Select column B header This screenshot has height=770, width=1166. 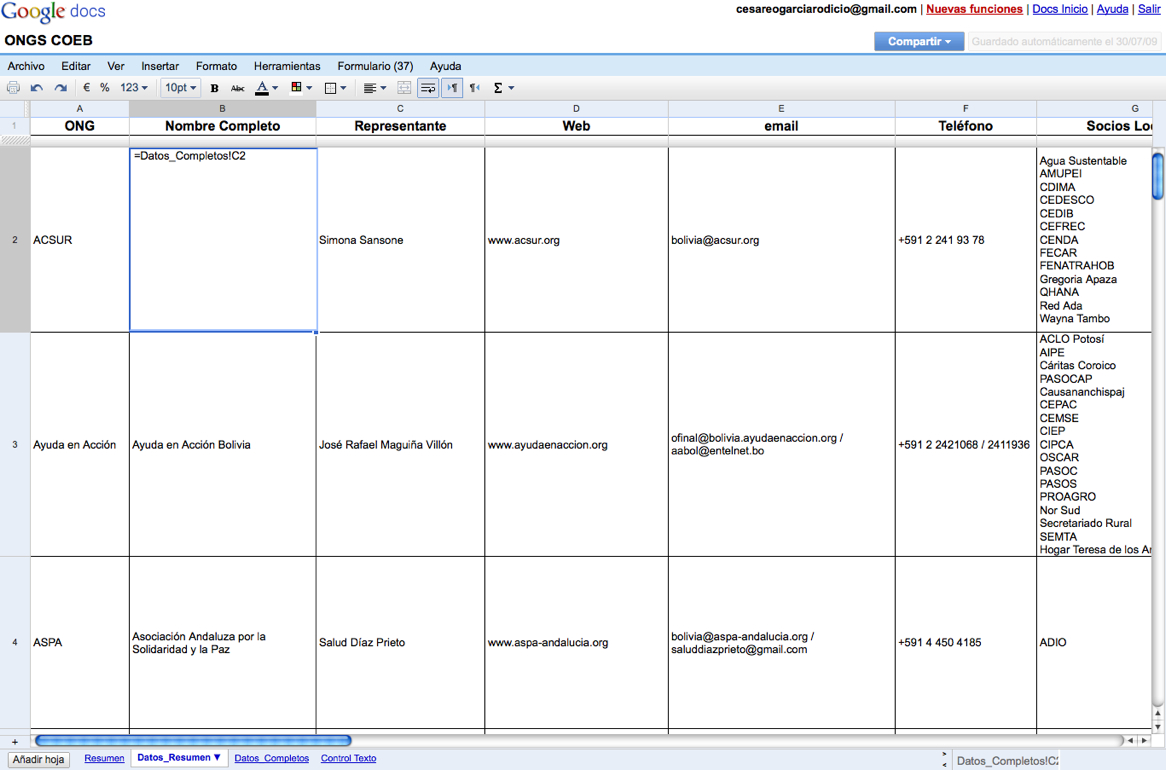222,109
